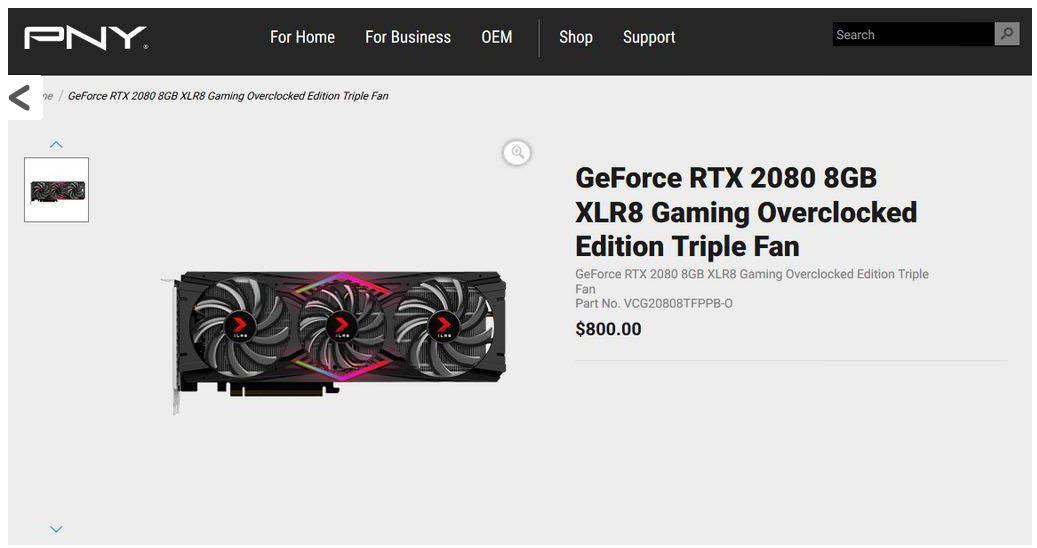The width and height of the screenshot is (1037, 548).
Task: Show the next thumbnail with the down chevron
Action: click(56, 529)
